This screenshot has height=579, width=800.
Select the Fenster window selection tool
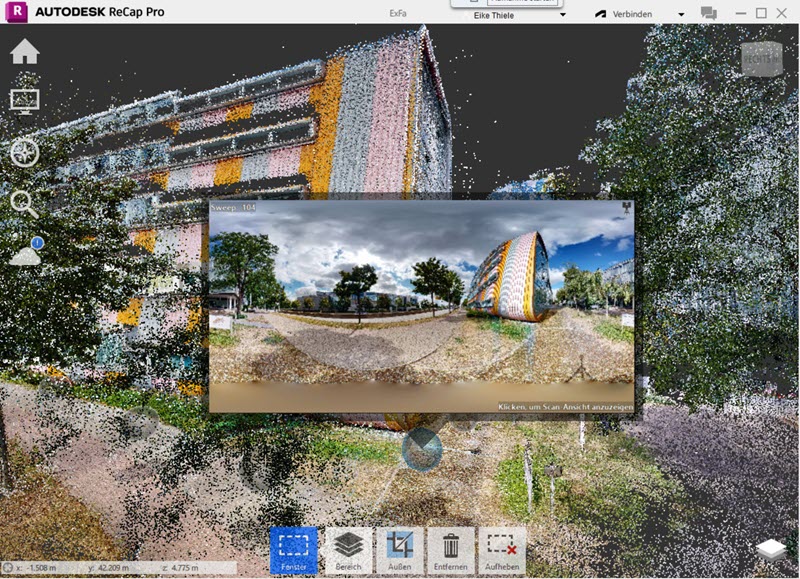(x=293, y=550)
